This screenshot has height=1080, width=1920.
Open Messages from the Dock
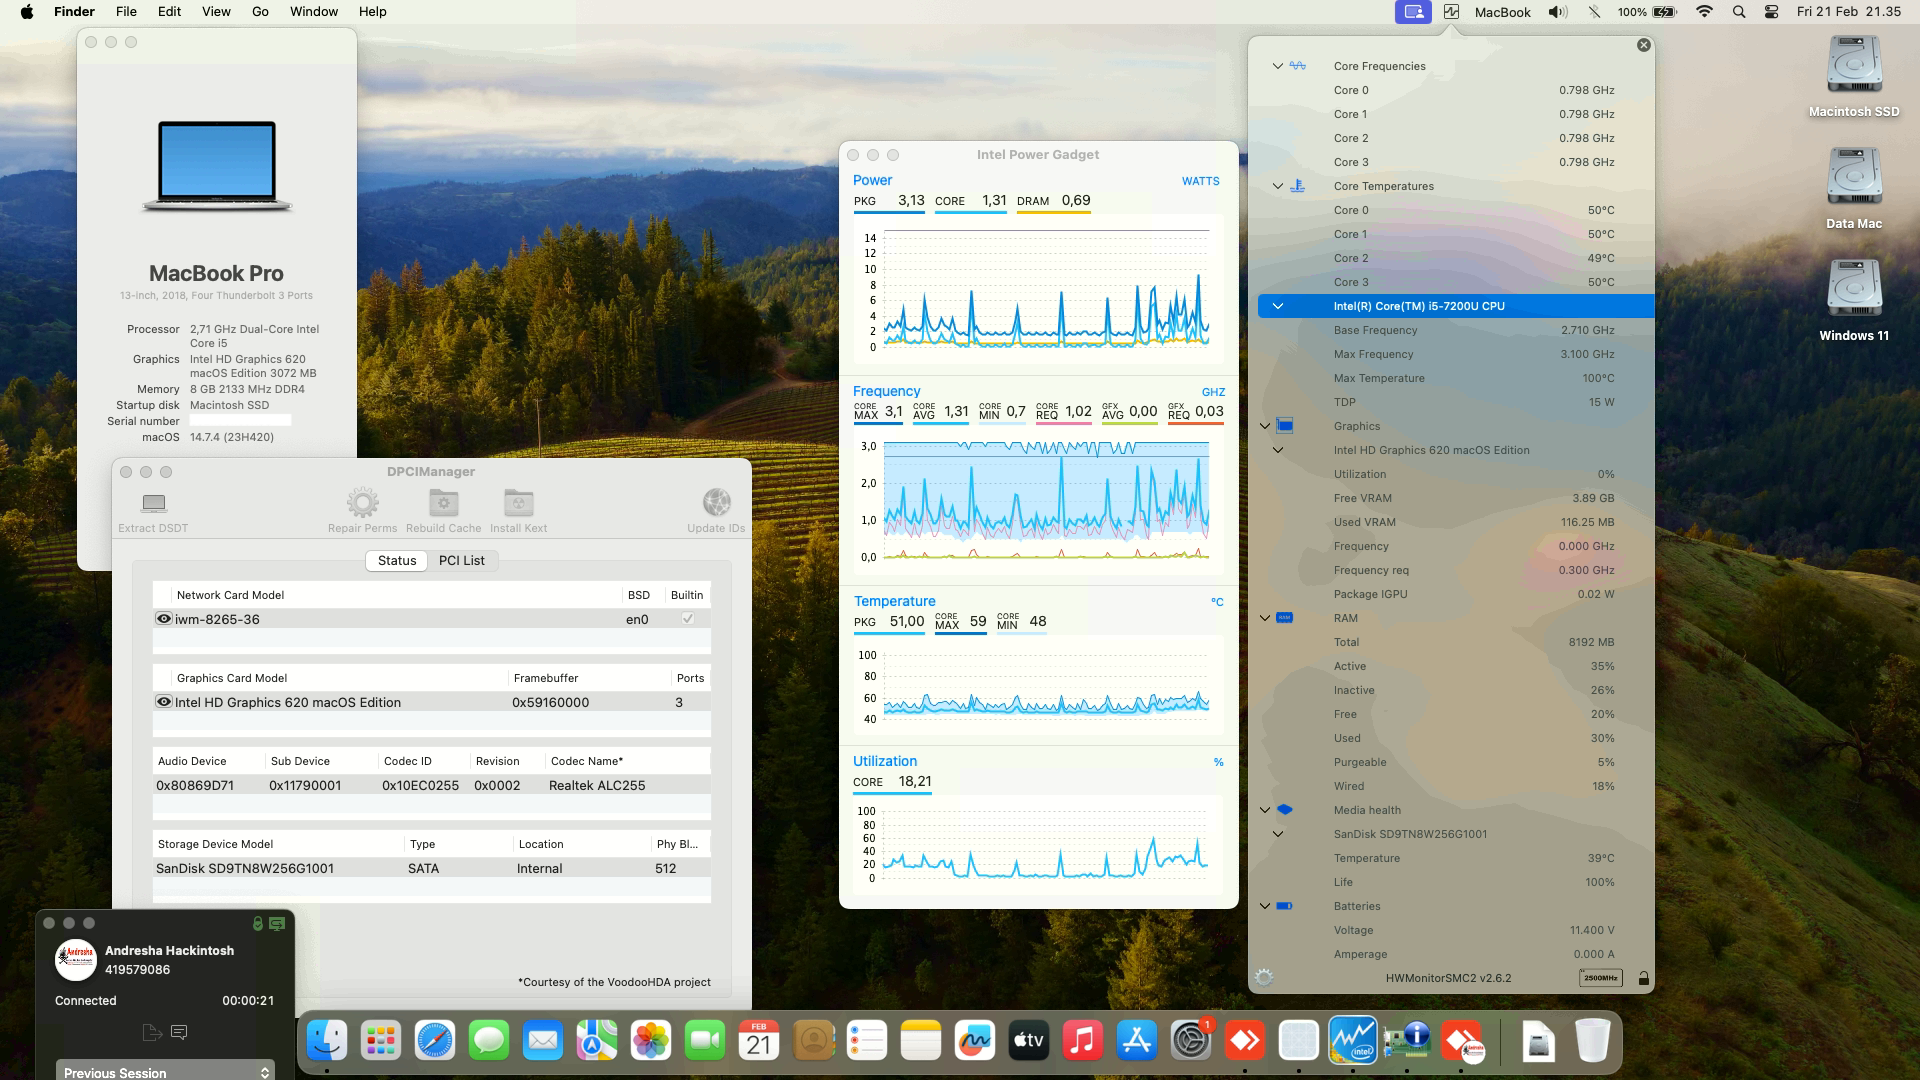(x=489, y=1042)
